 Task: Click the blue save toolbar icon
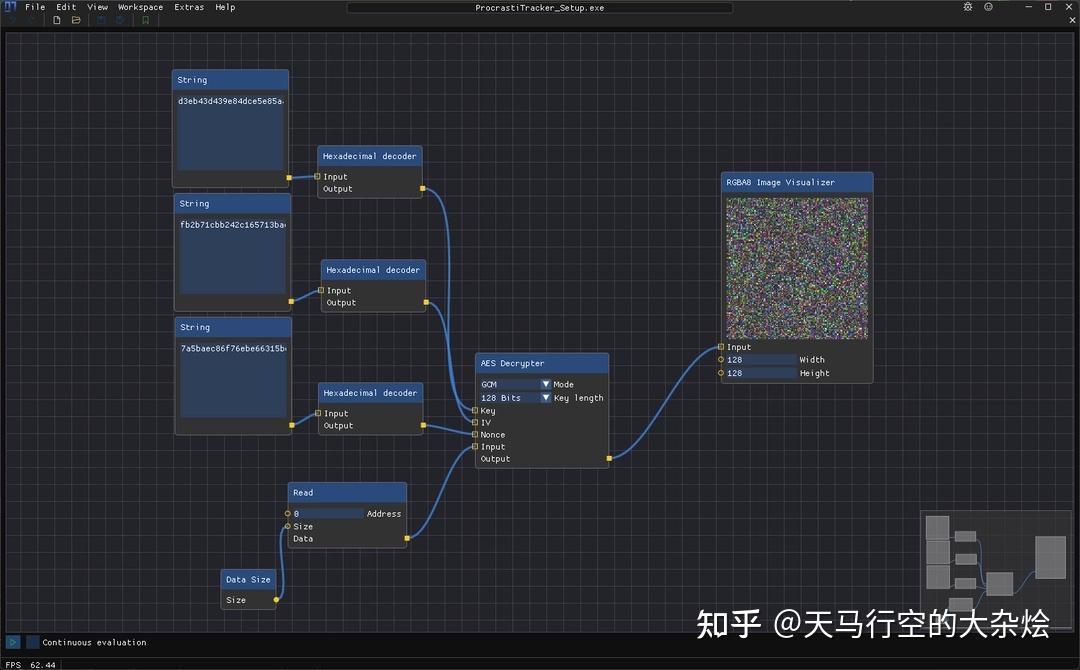(x=101, y=19)
